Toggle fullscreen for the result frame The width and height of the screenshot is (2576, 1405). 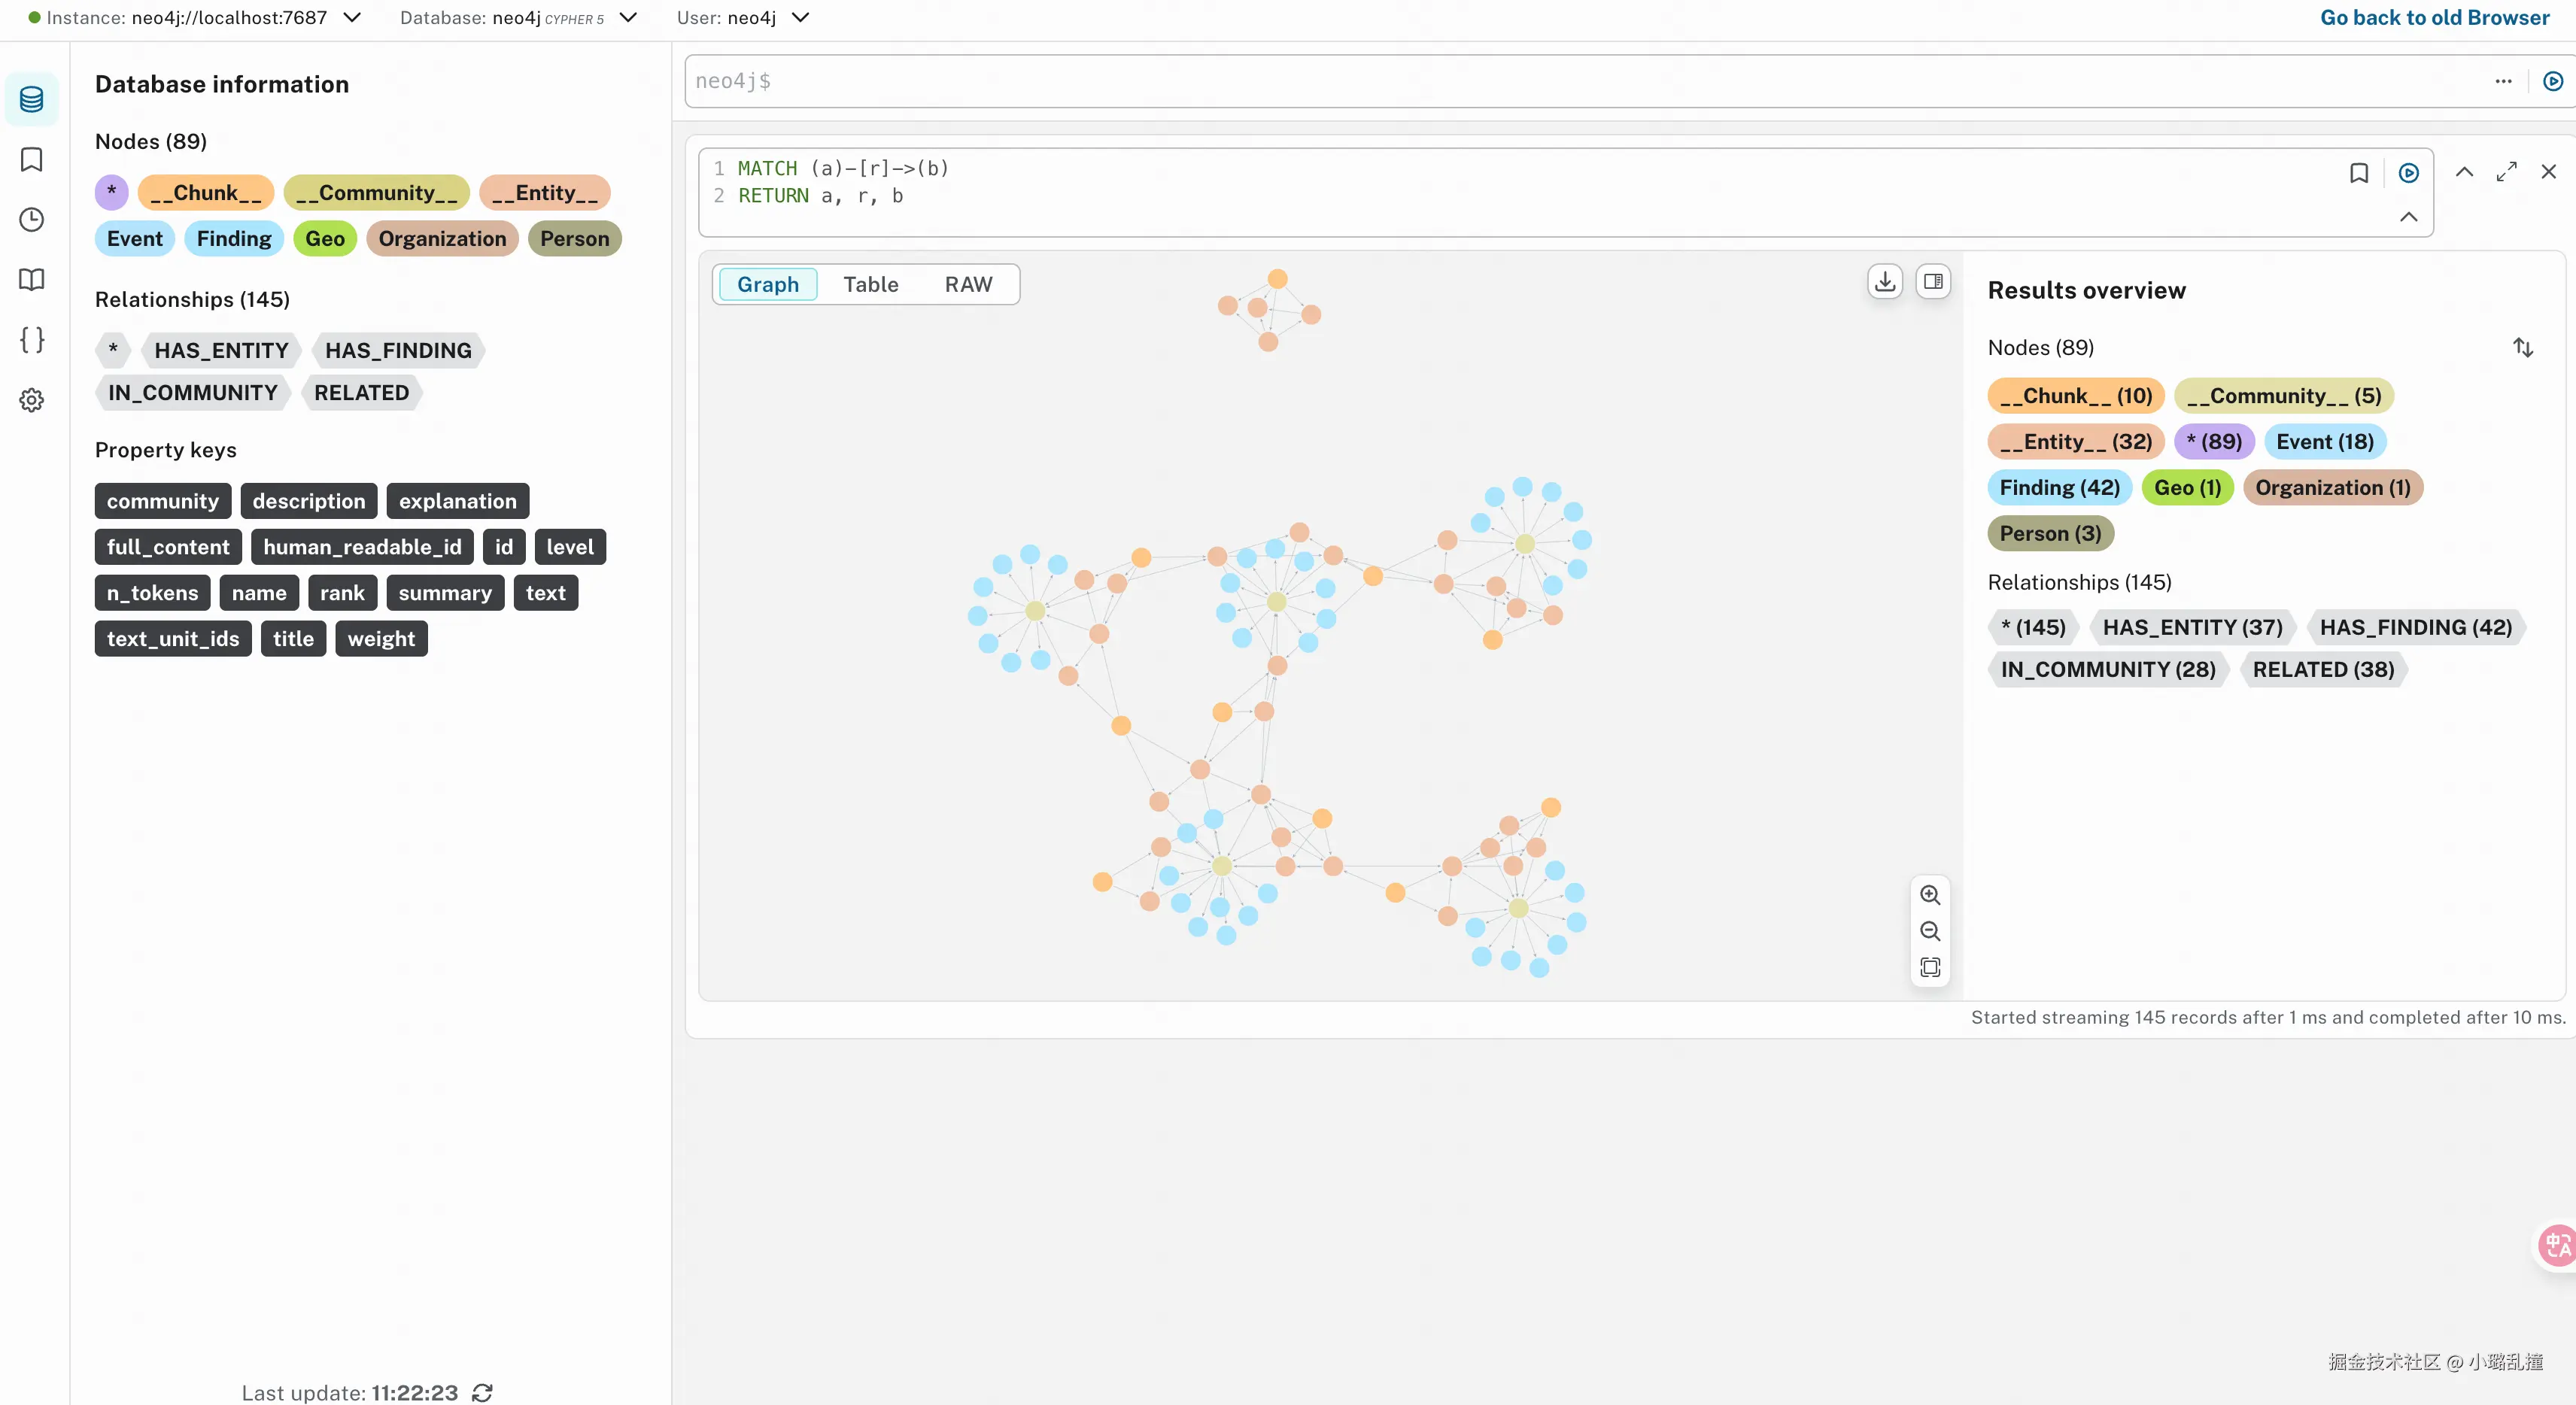click(x=2506, y=172)
